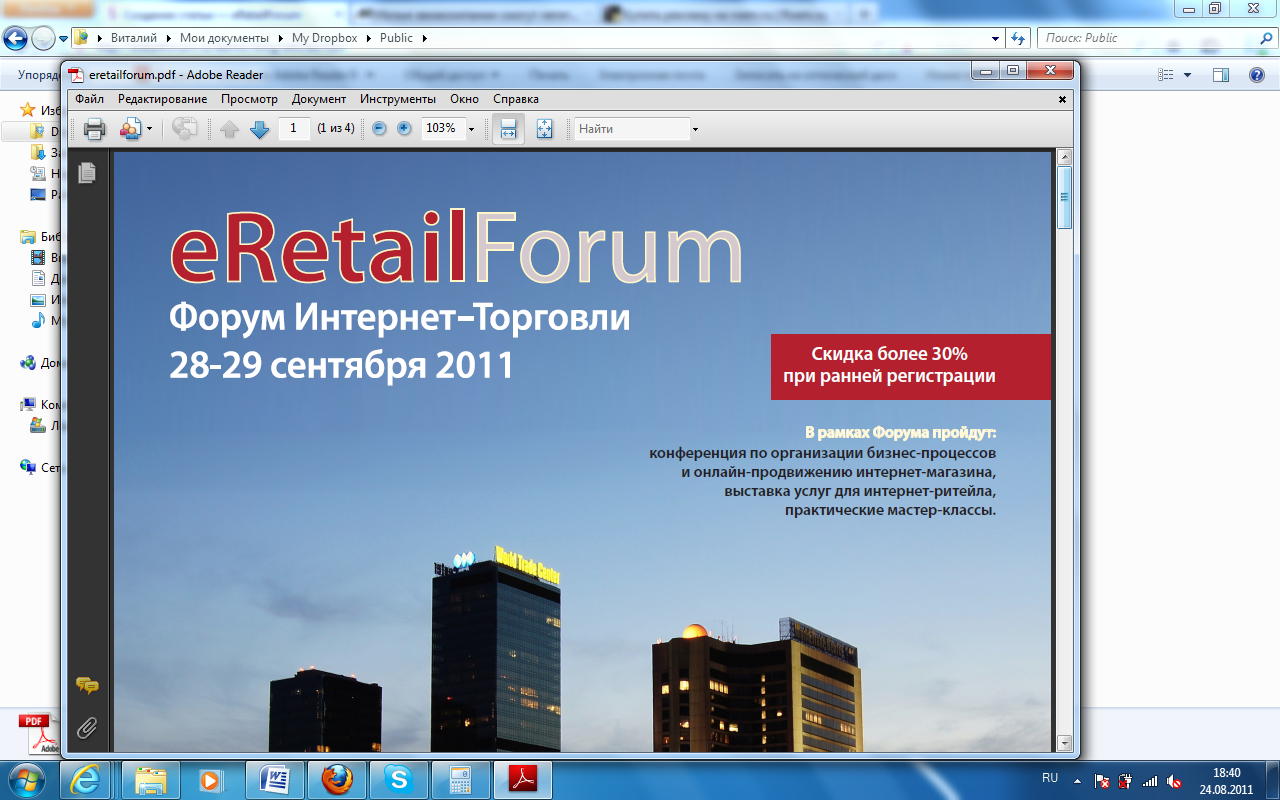Select the PDF file thumbnail in Explorer
The width and height of the screenshot is (1280, 800).
(x=41, y=735)
